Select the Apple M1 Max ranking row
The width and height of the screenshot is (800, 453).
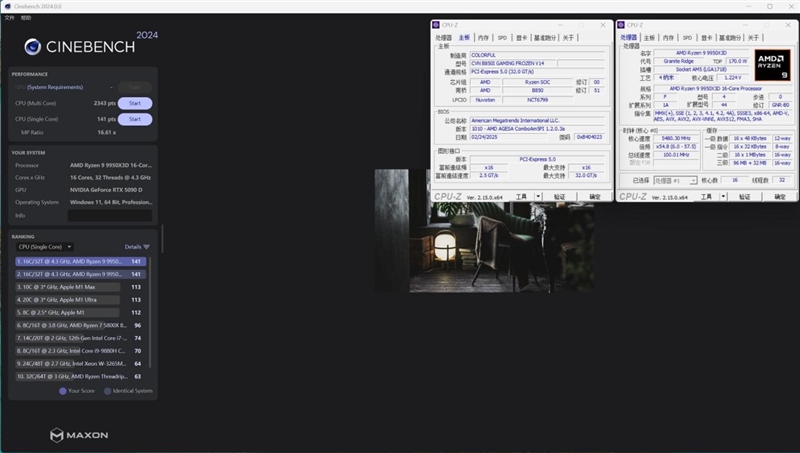[x=81, y=286]
